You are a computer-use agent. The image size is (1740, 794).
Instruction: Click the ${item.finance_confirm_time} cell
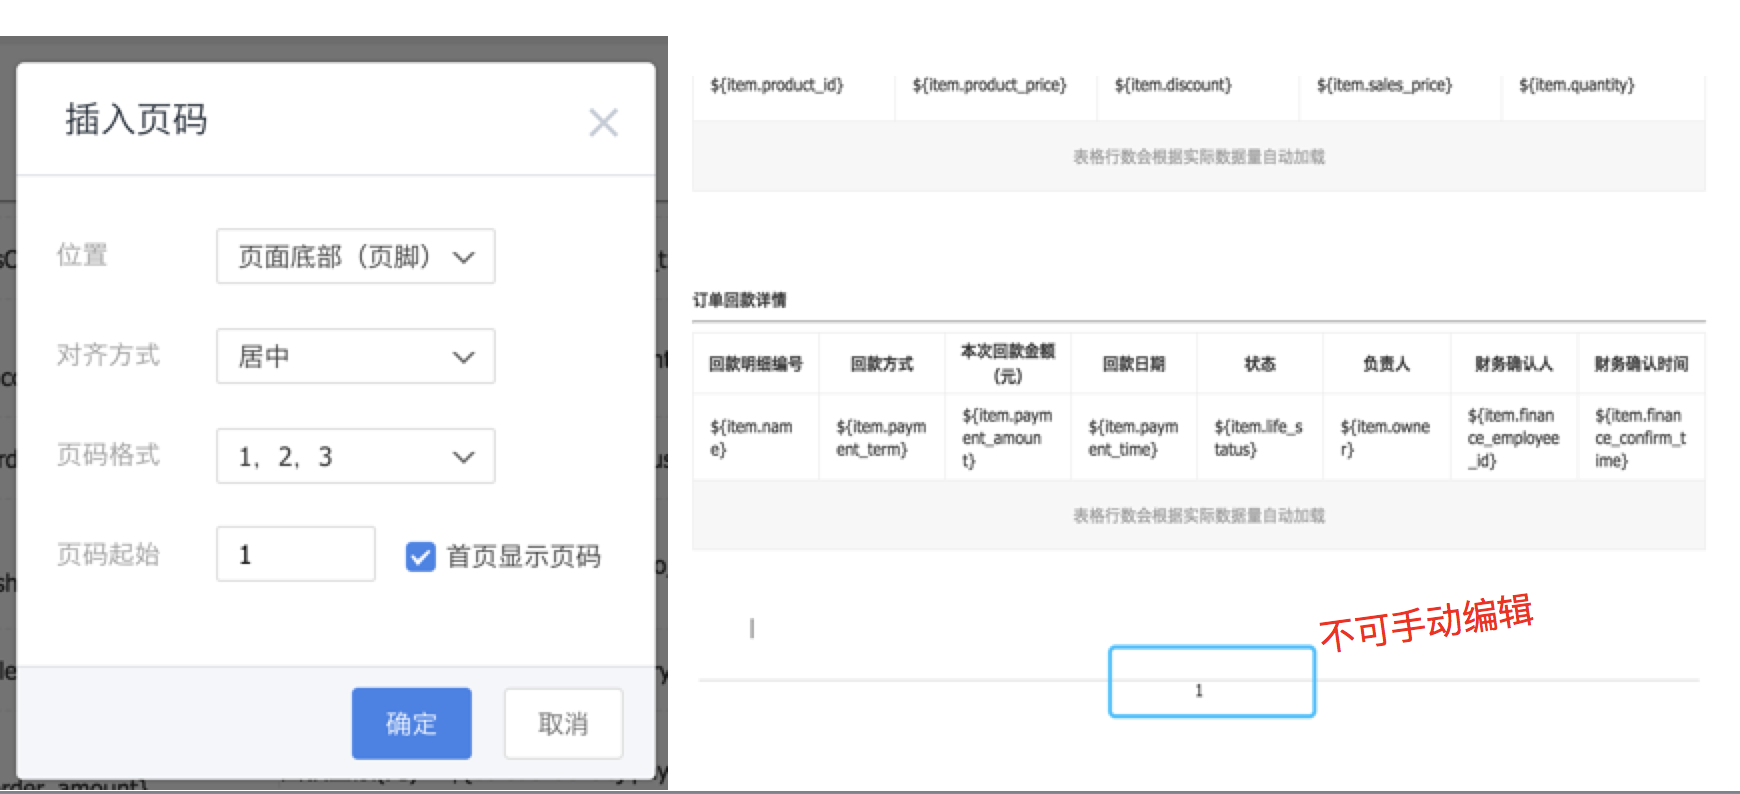click(1642, 438)
